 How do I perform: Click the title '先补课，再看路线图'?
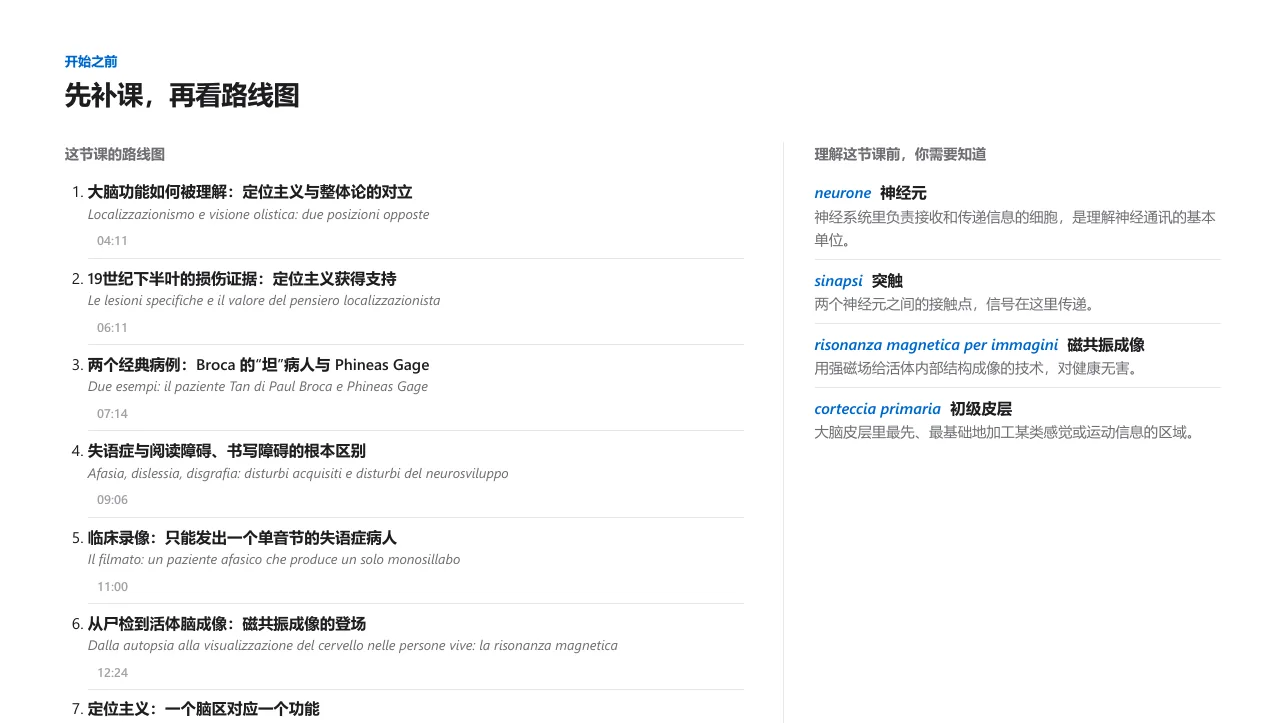click(x=182, y=96)
